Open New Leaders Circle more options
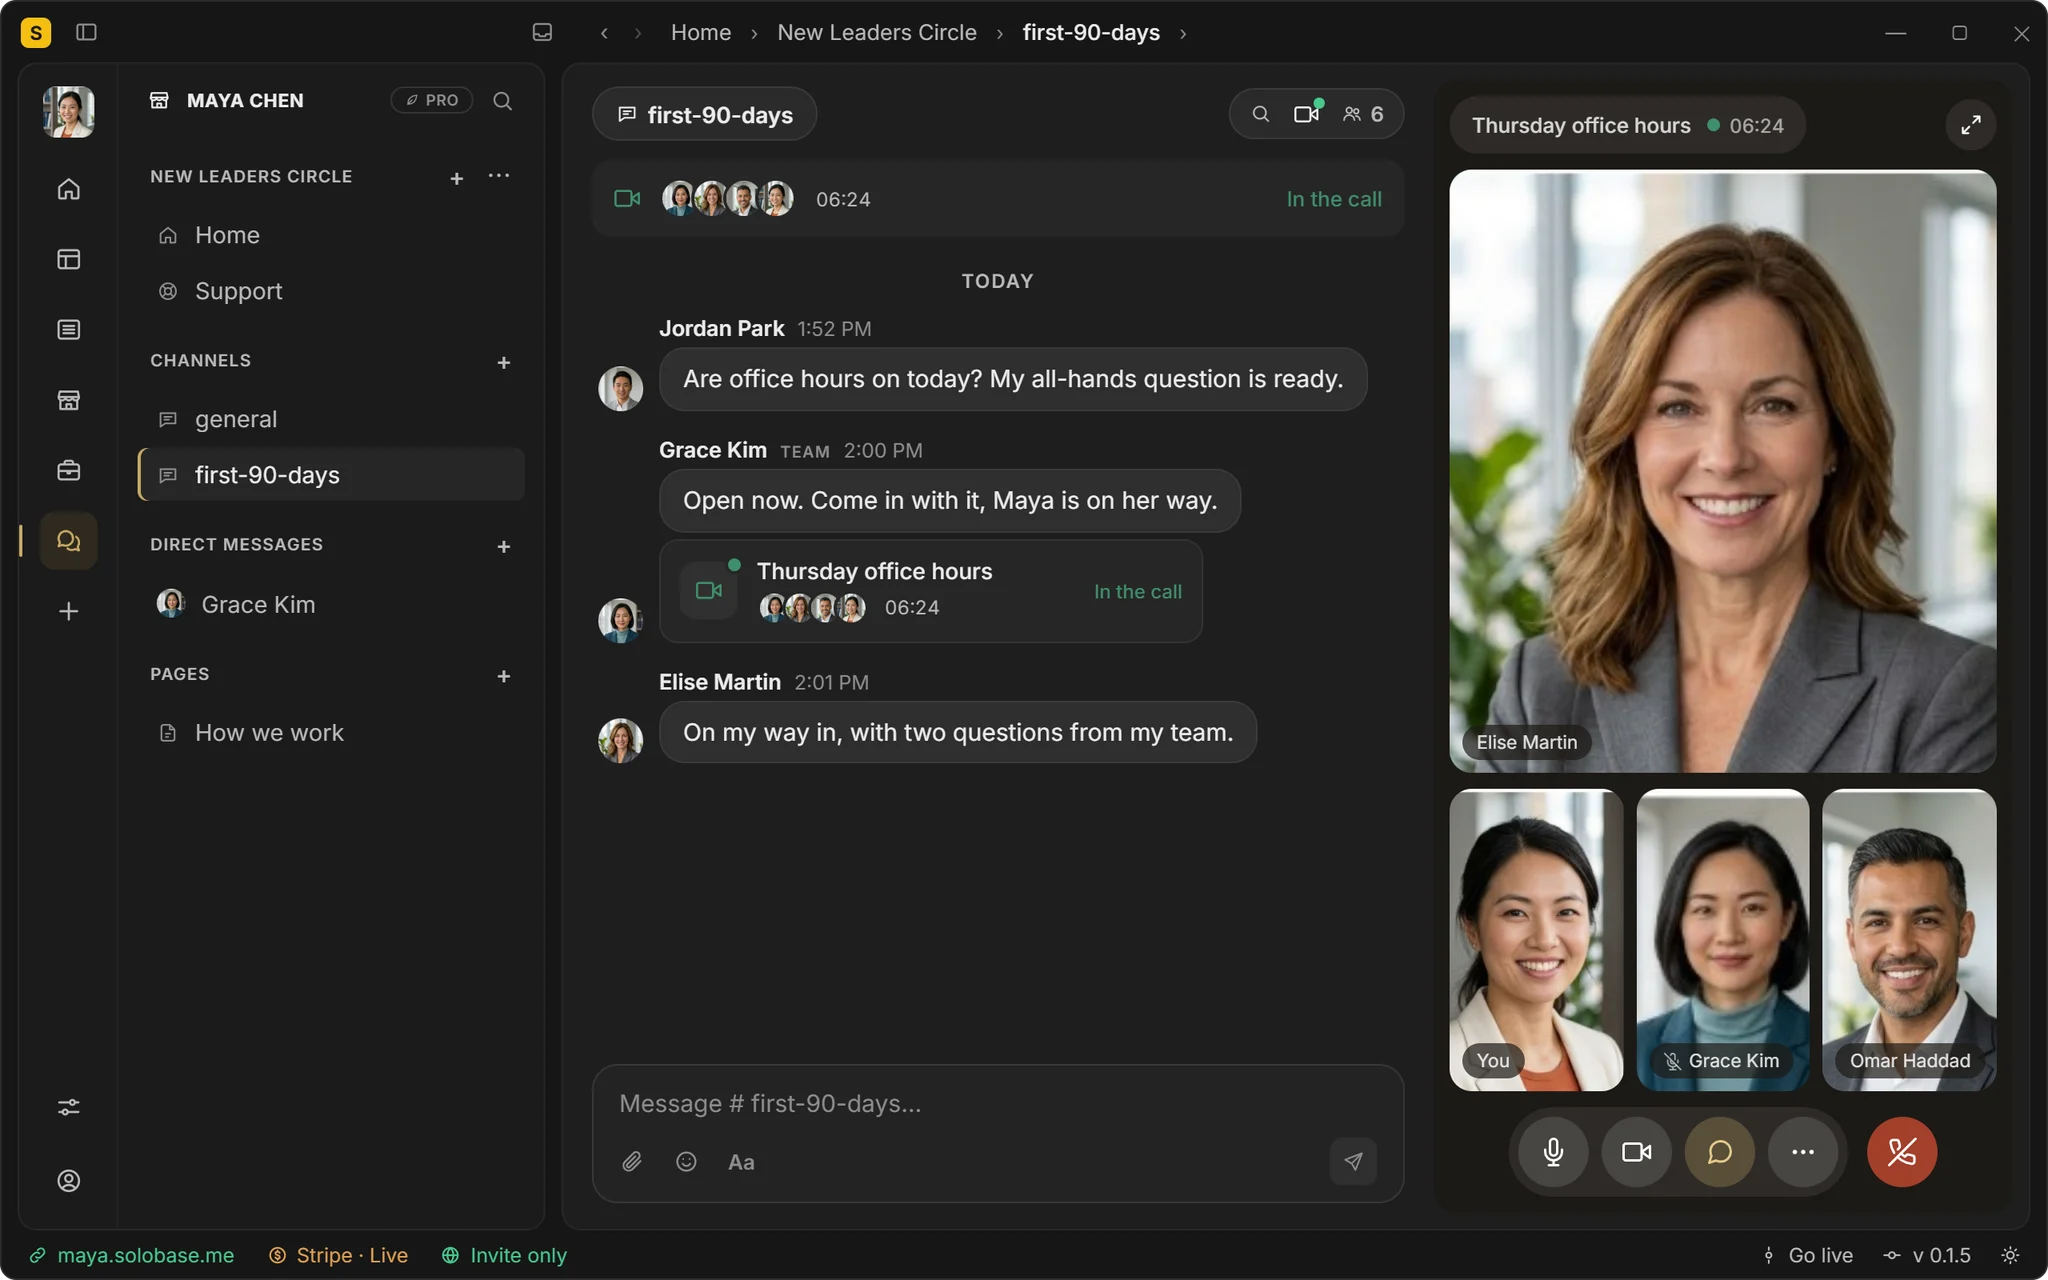 pyautogui.click(x=499, y=176)
